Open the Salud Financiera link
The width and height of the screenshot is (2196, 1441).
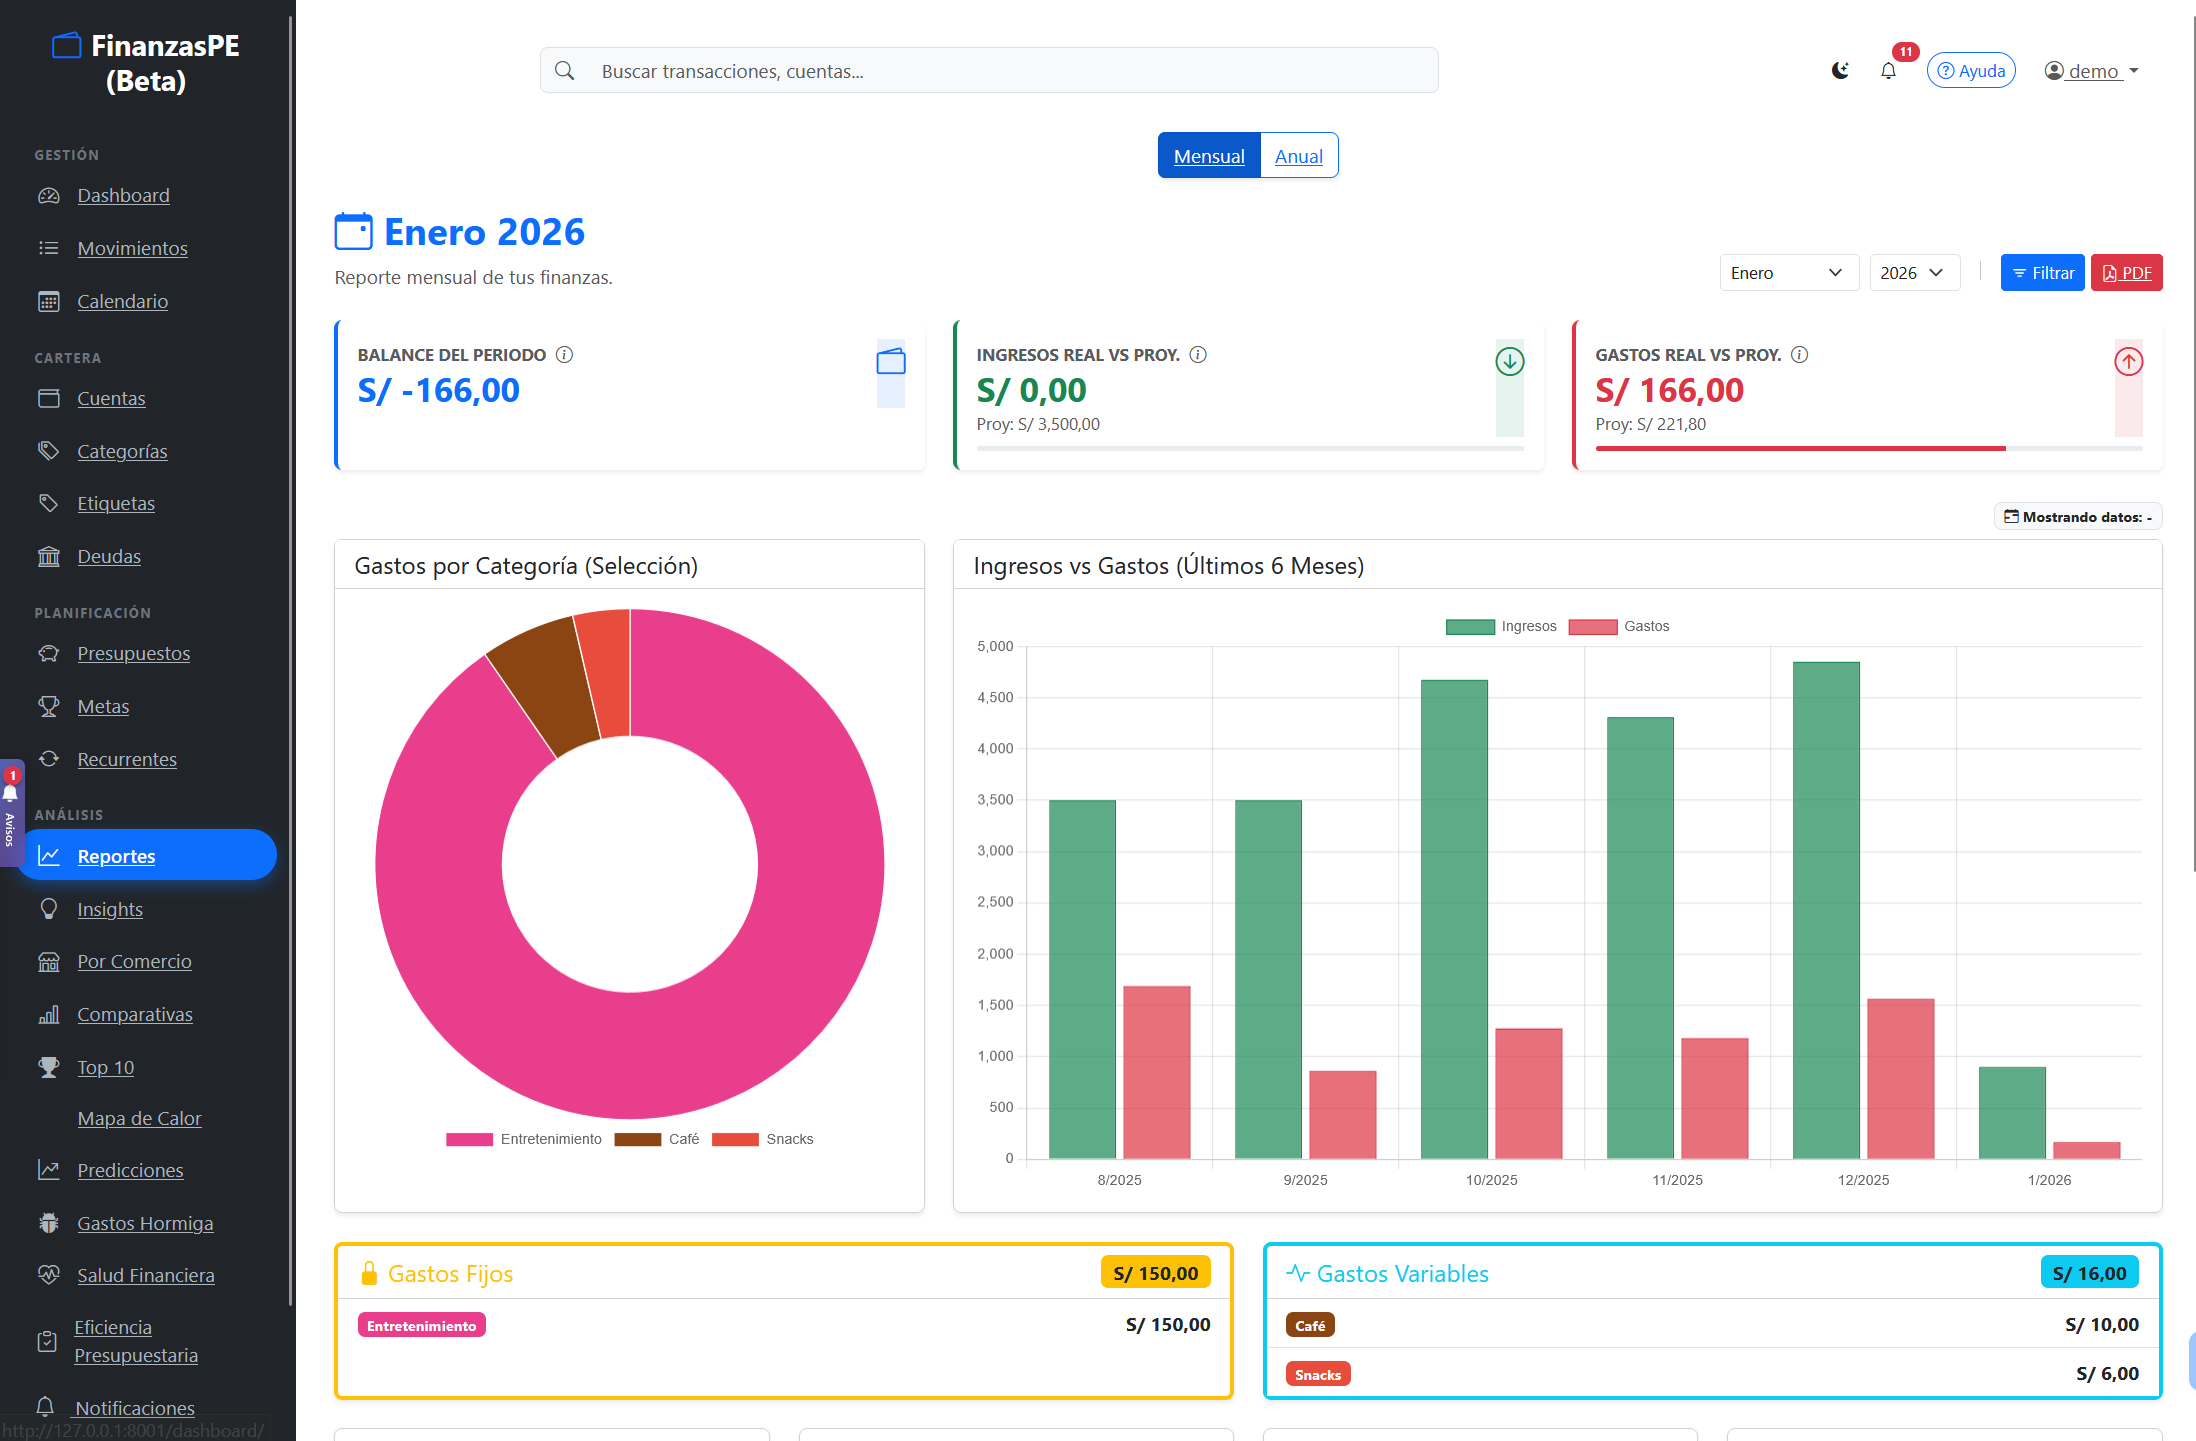146,1275
